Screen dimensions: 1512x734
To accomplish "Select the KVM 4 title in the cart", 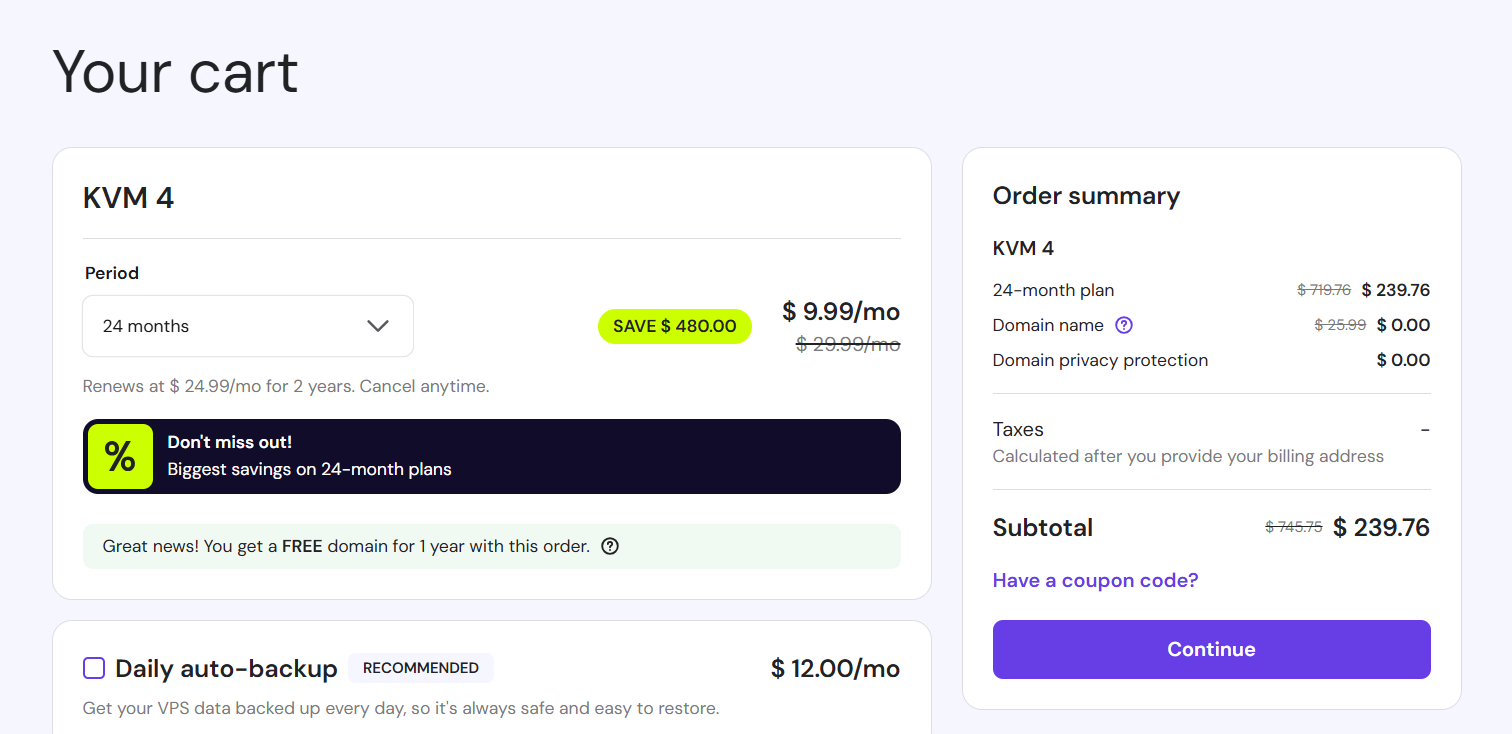I will (x=128, y=197).
